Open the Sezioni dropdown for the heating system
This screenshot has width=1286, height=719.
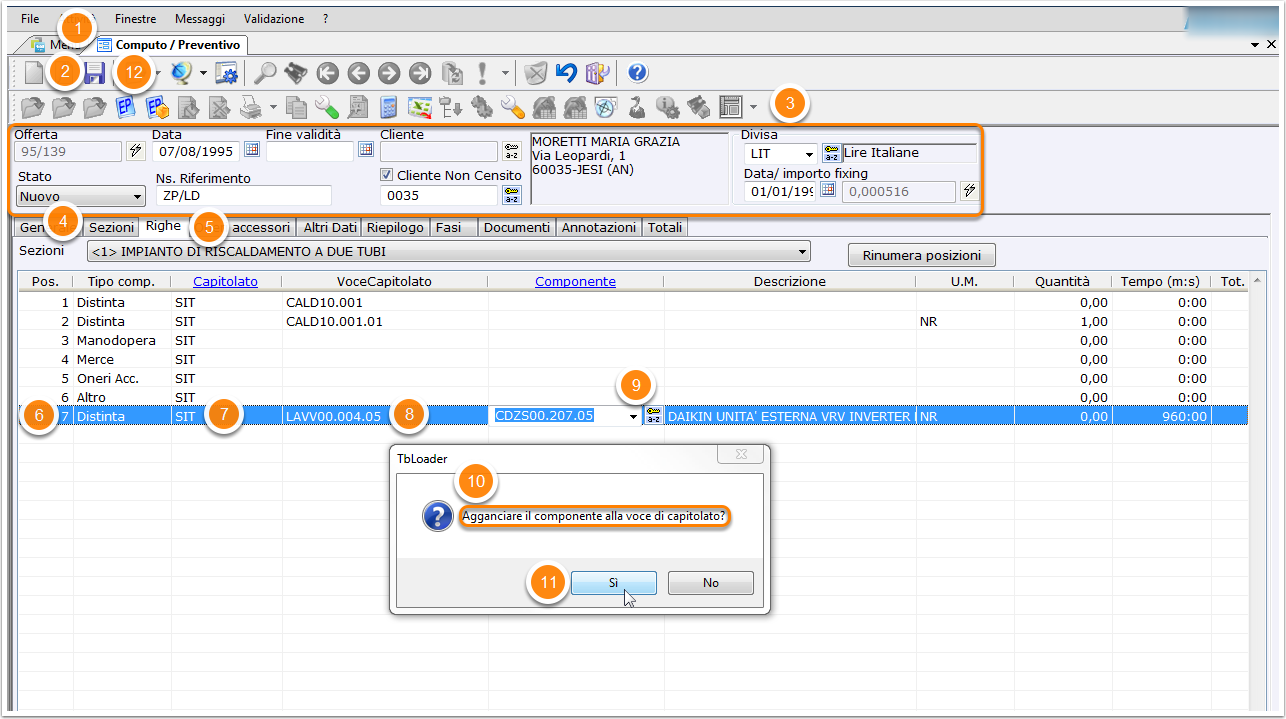coord(802,252)
